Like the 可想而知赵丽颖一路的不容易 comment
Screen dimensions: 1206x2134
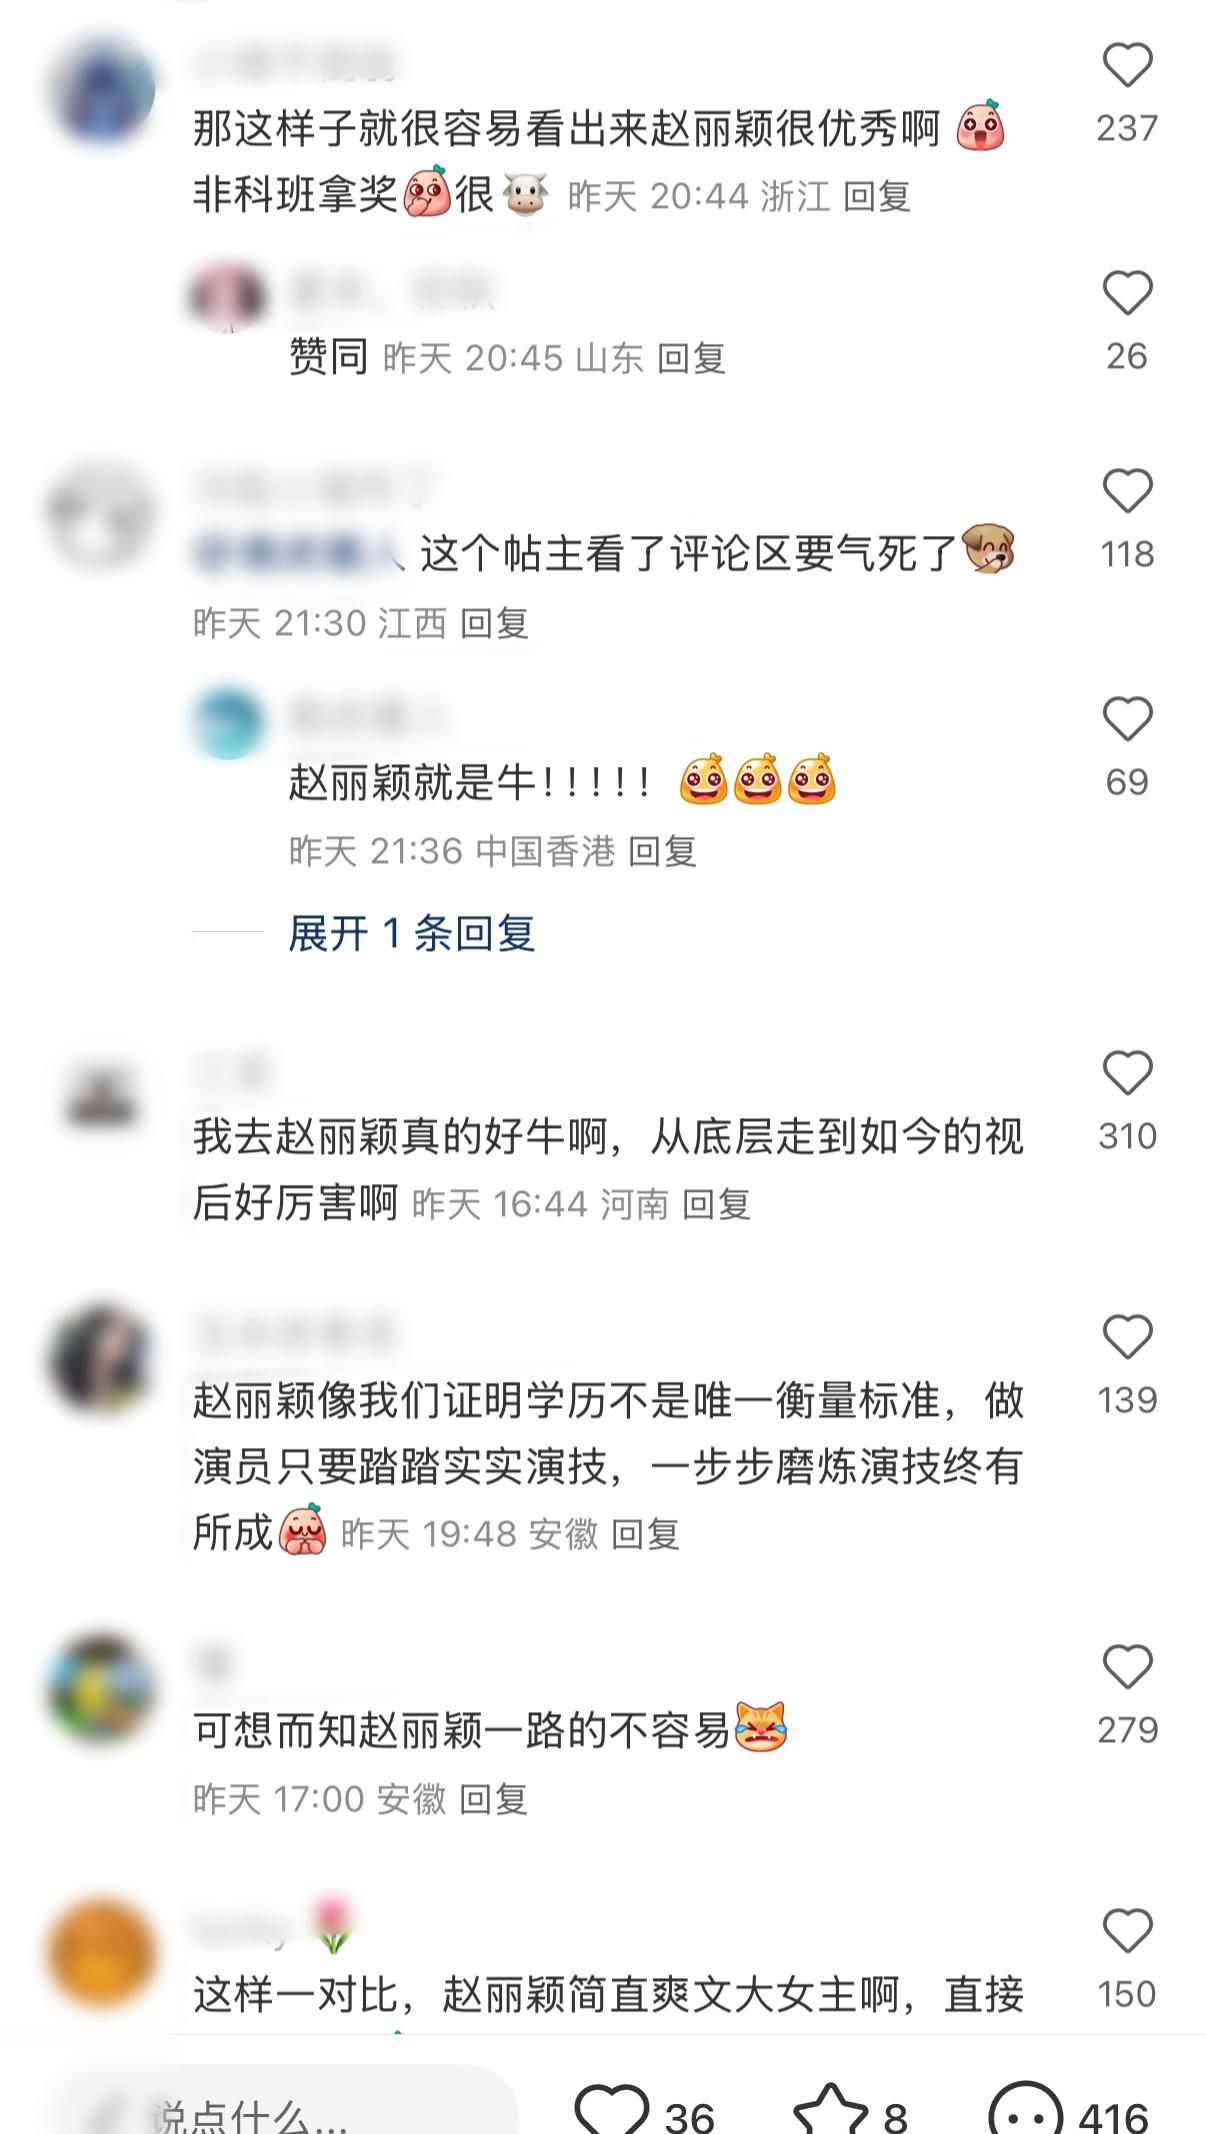pos(1127,1668)
